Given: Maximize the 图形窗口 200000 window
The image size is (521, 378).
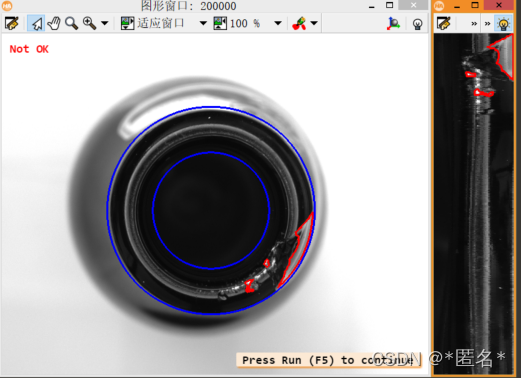Looking at the screenshot, I should (389, 5).
